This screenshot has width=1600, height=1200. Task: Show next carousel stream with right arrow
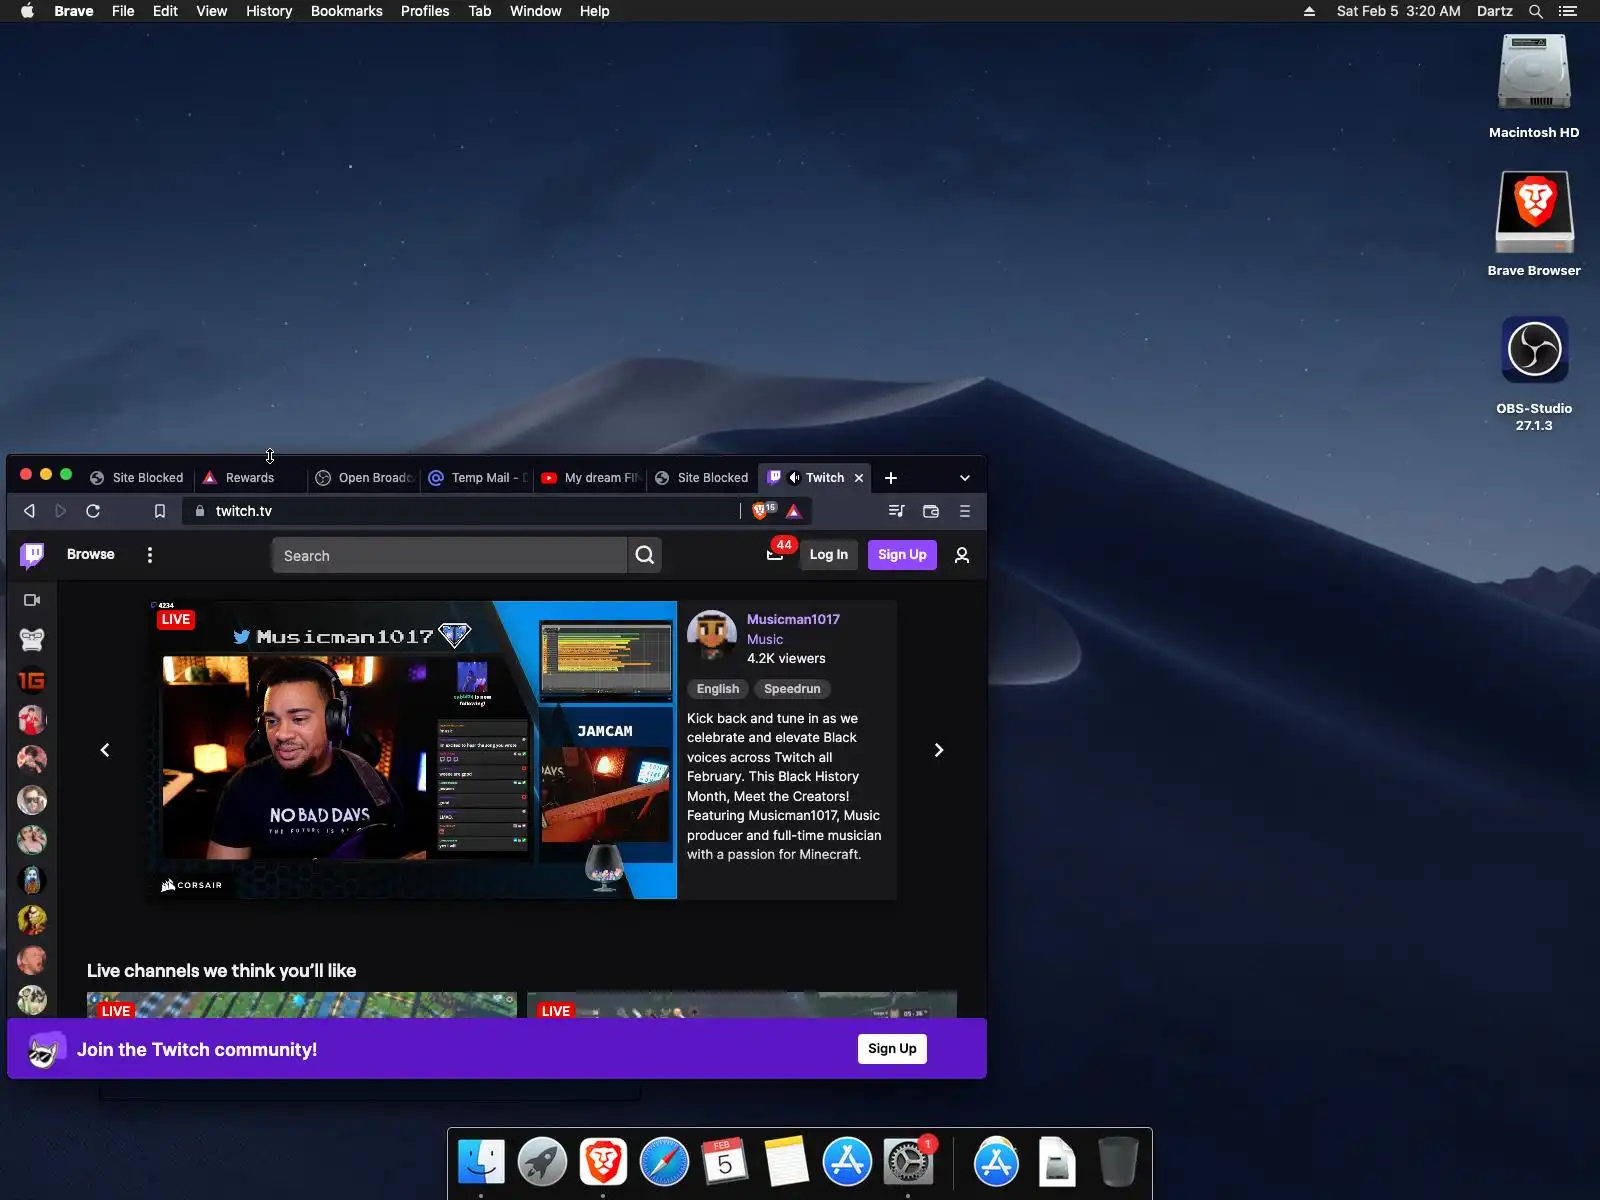tap(939, 750)
